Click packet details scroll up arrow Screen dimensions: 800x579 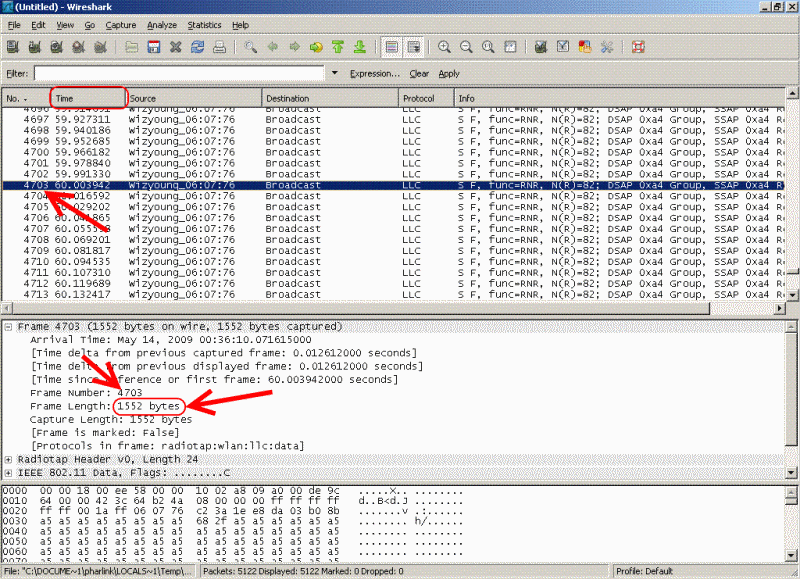tap(792, 326)
